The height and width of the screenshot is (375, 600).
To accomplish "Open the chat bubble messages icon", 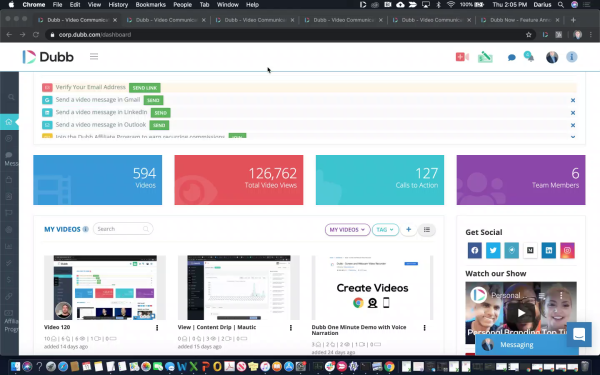I will tap(512, 57).
